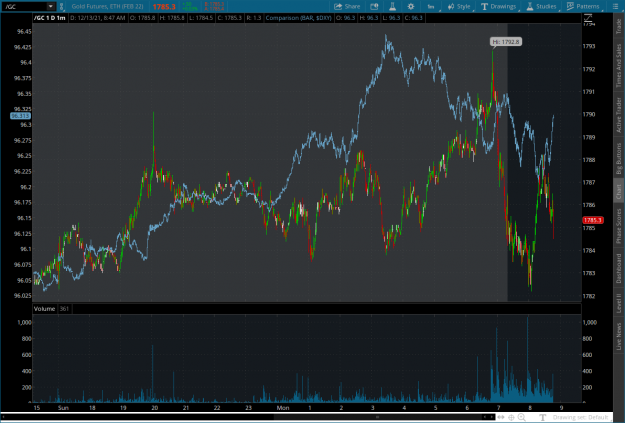Viewport: 625px width, 423px height.
Task: Click the Share button
Action: point(347,6)
